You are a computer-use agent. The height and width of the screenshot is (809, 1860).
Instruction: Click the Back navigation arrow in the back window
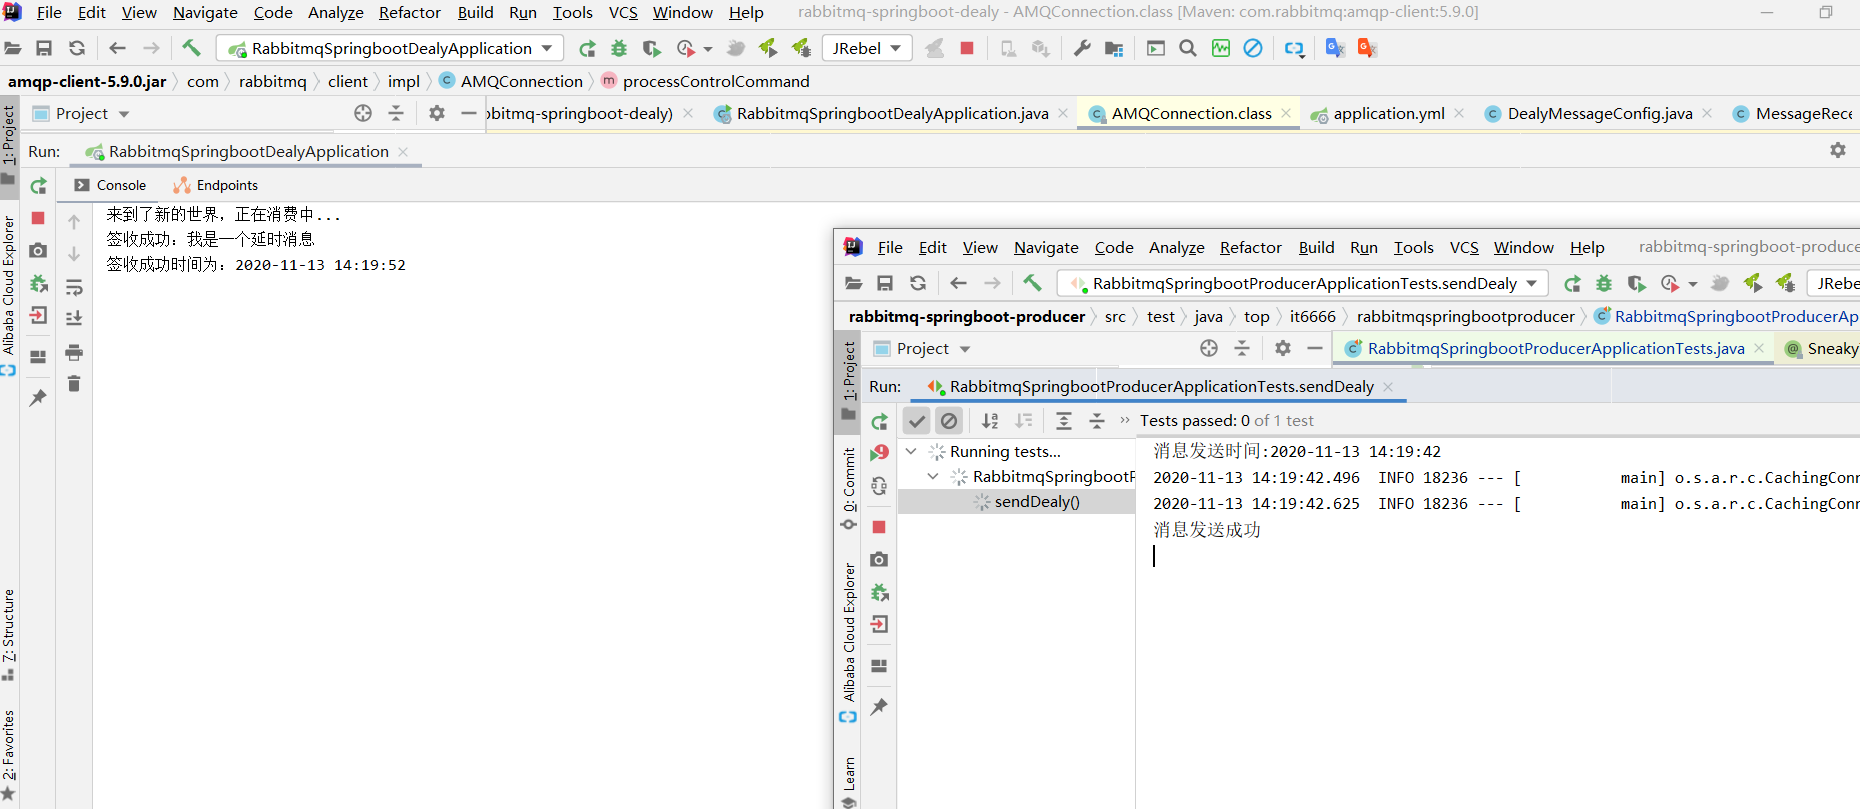(x=117, y=48)
